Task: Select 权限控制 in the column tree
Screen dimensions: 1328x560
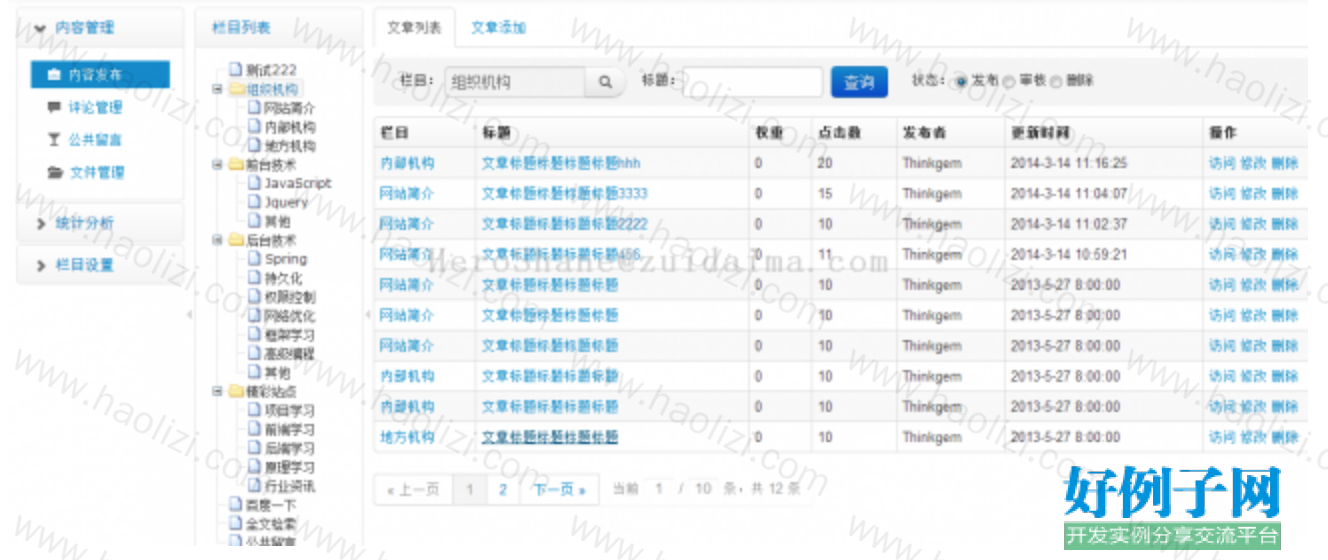Action: [290, 297]
